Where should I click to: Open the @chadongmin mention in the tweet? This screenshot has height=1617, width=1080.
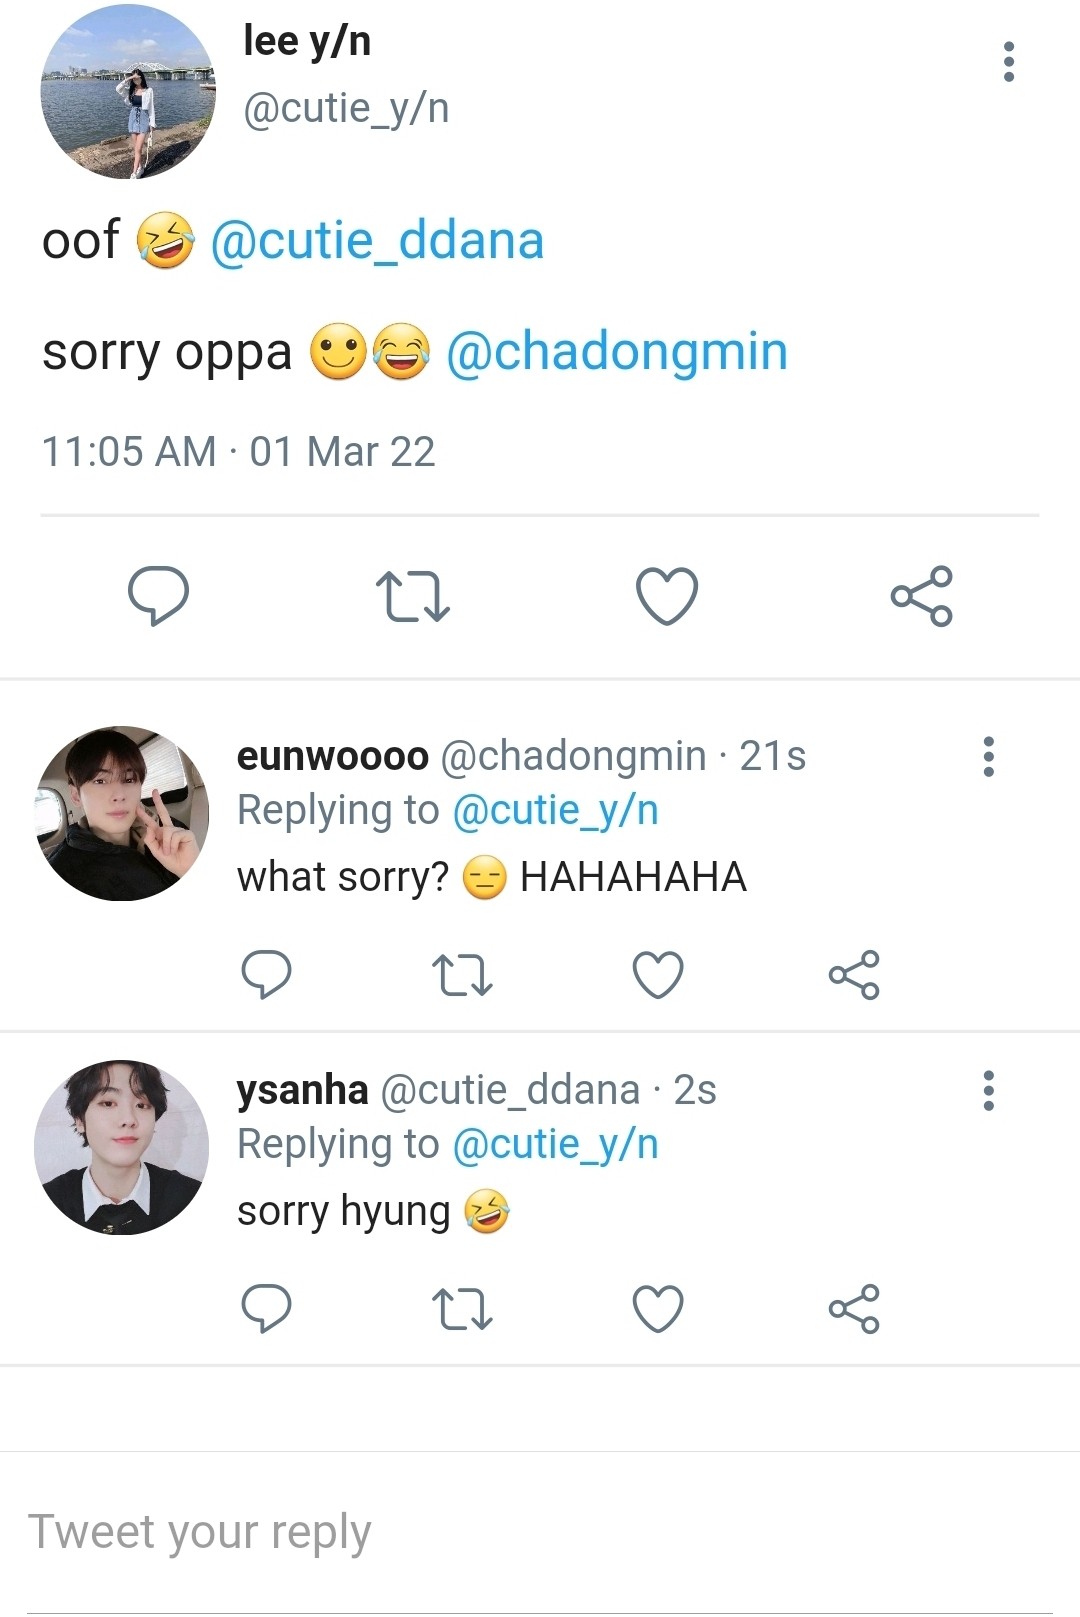(616, 352)
